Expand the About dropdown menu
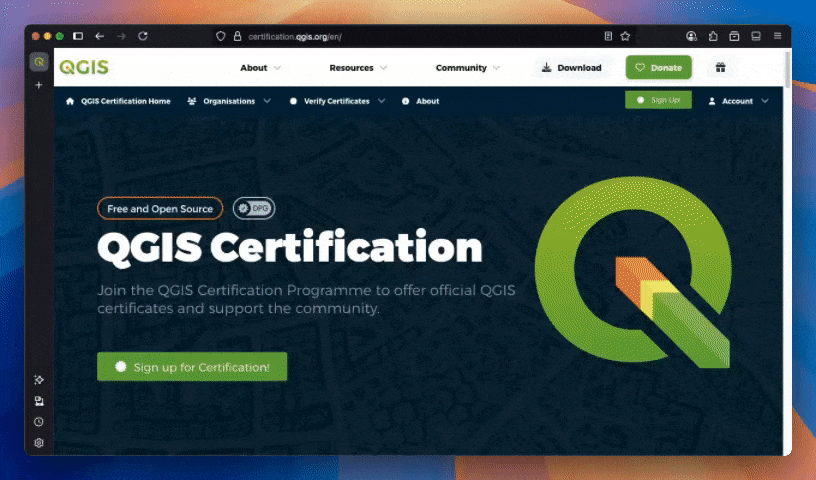This screenshot has height=480, width=816. [x=260, y=68]
